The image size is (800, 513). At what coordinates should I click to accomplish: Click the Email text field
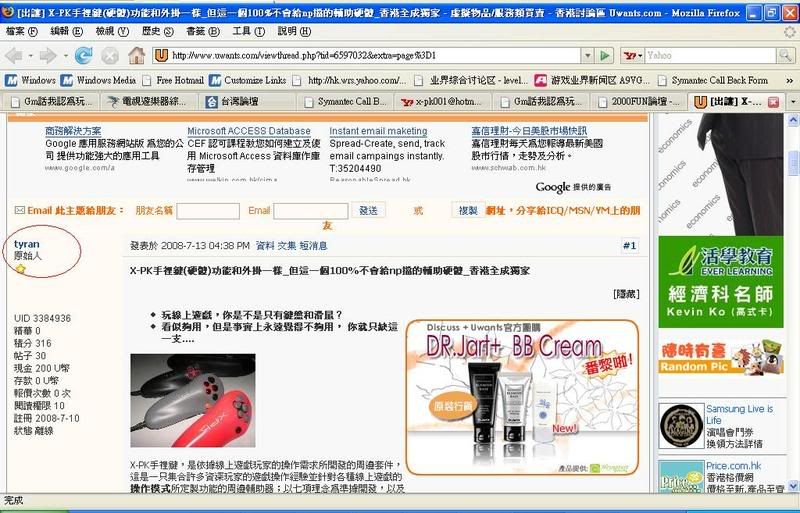coord(311,211)
